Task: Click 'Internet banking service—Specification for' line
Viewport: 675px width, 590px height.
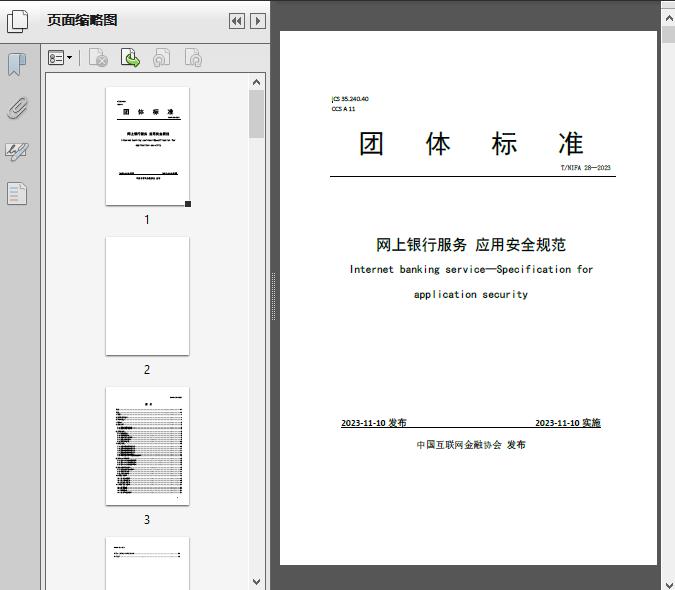Action: pos(471,269)
